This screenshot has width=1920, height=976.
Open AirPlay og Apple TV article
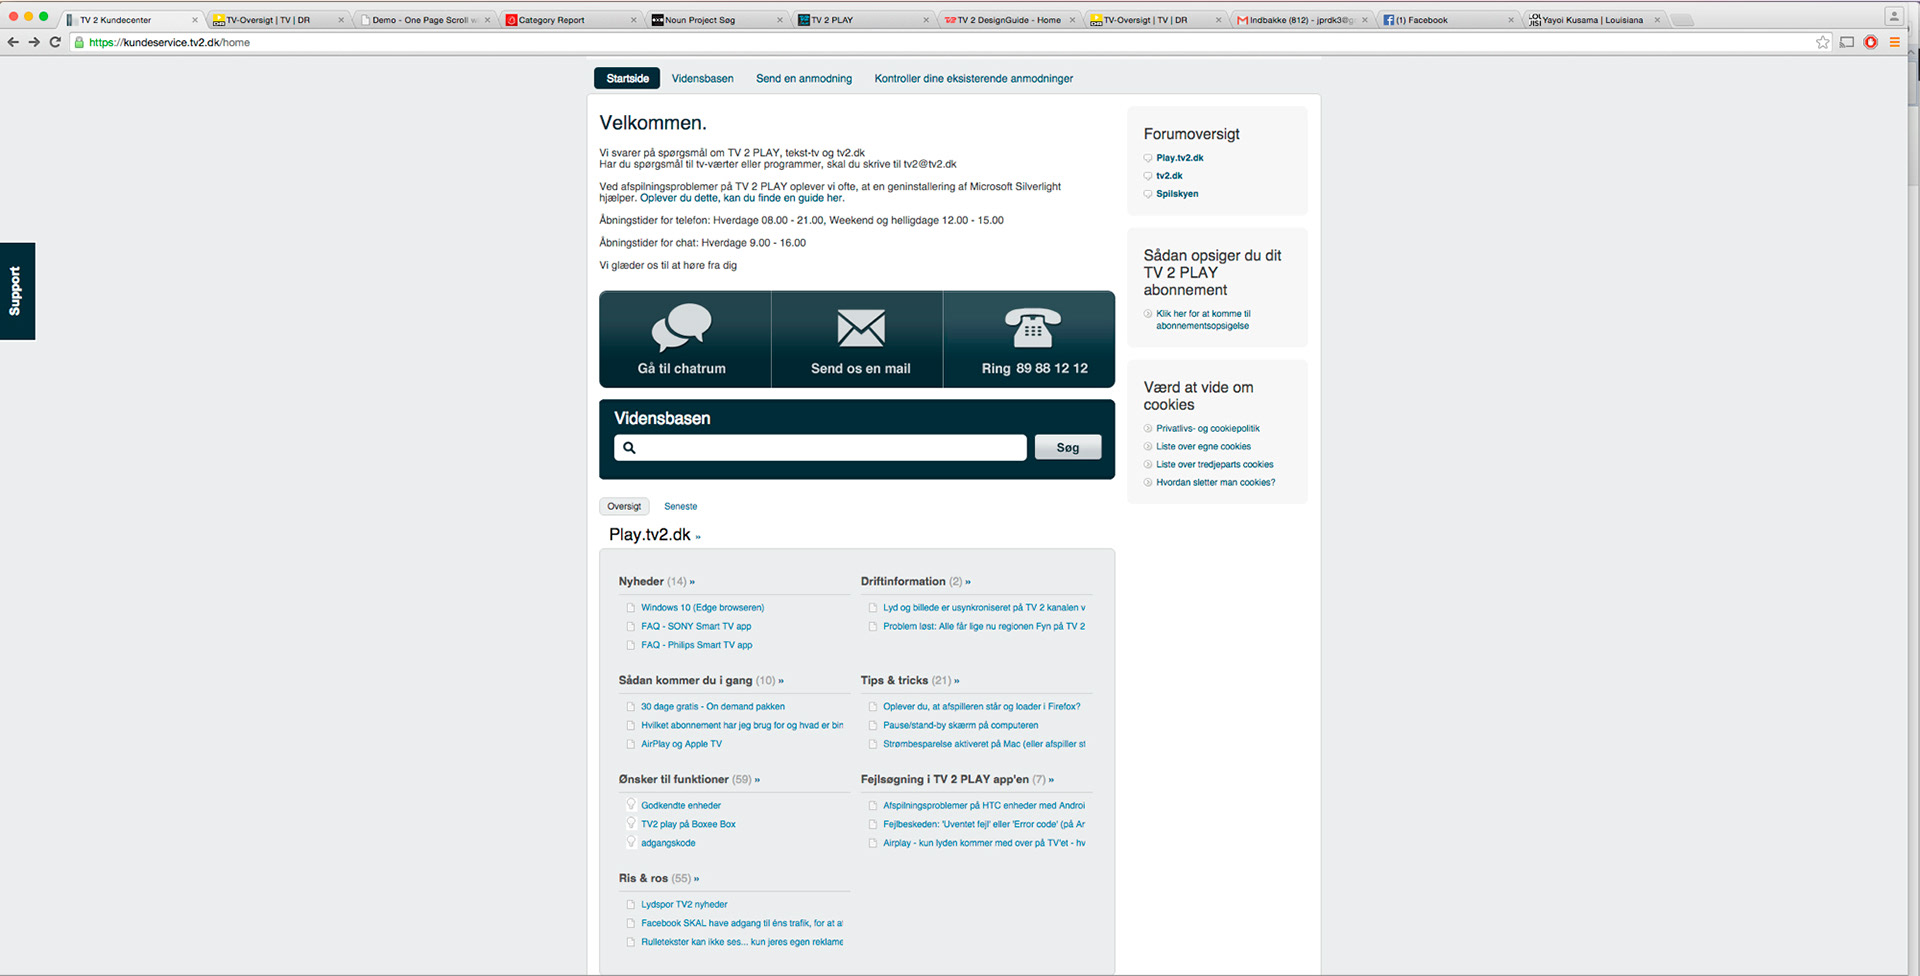[681, 744]
